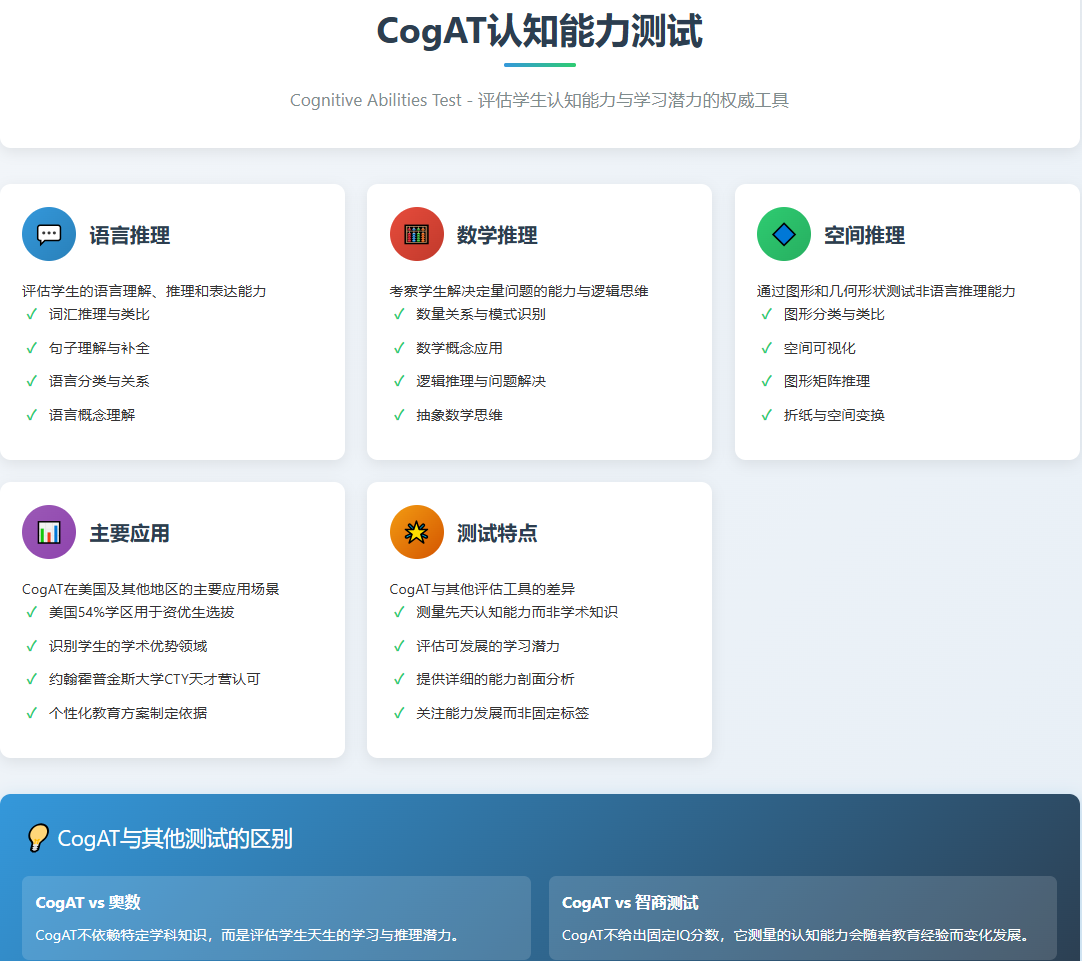Image resolution: width=1082 pixels, height=961 pixels.
Task: Click the 关注能力发展而非固定标签 list item
Action: click(x=502, y=713)
